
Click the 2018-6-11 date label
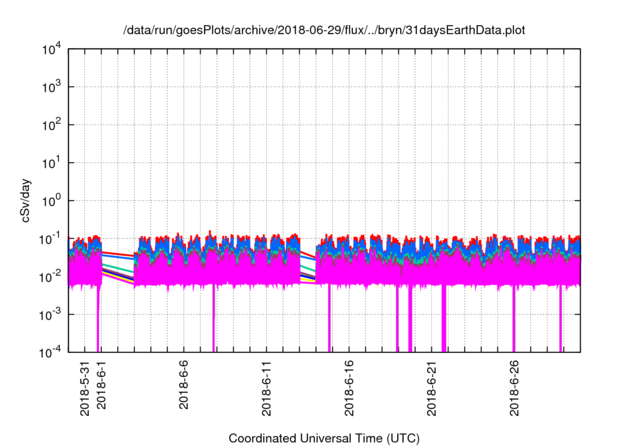[266, 388]
